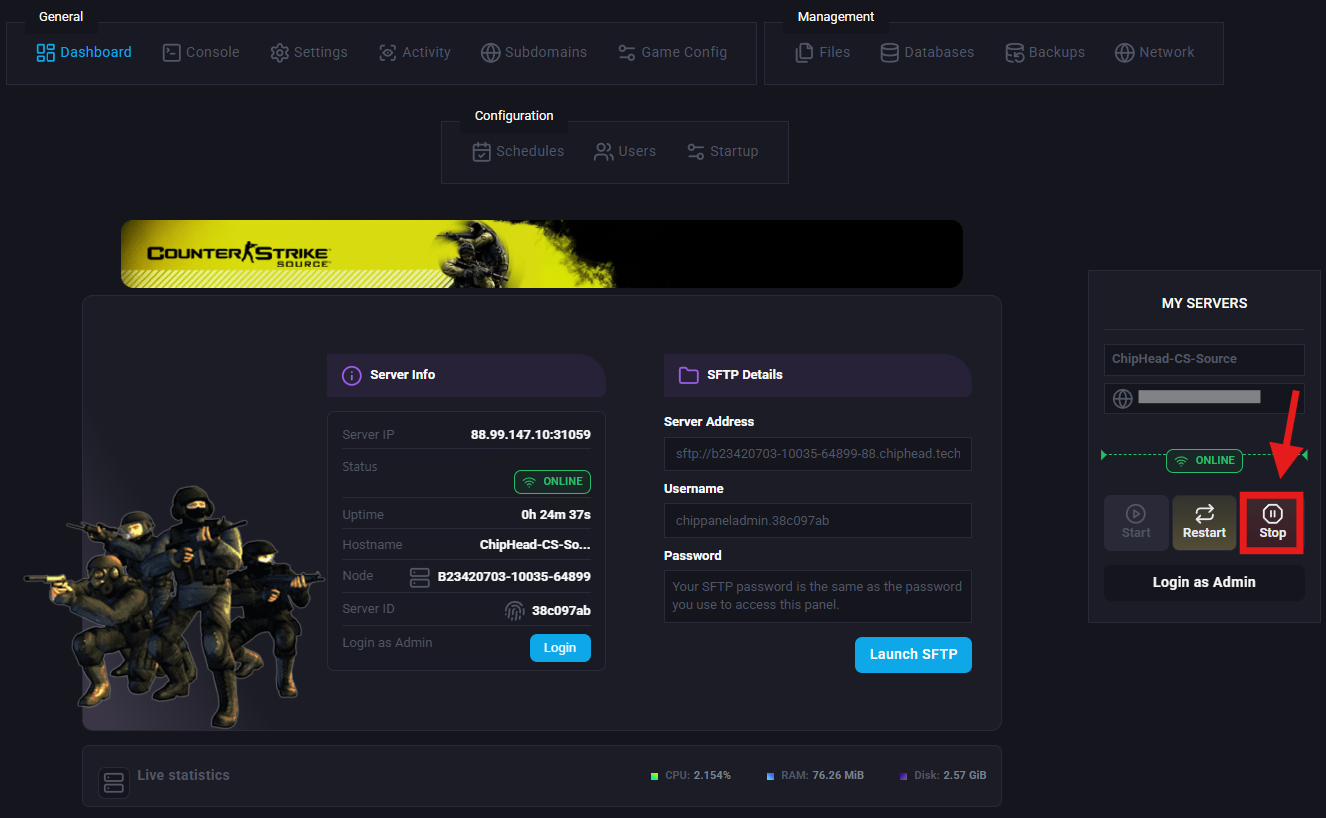Click the Login as Admin row label
1326x818 pixels.
(387, 642)
